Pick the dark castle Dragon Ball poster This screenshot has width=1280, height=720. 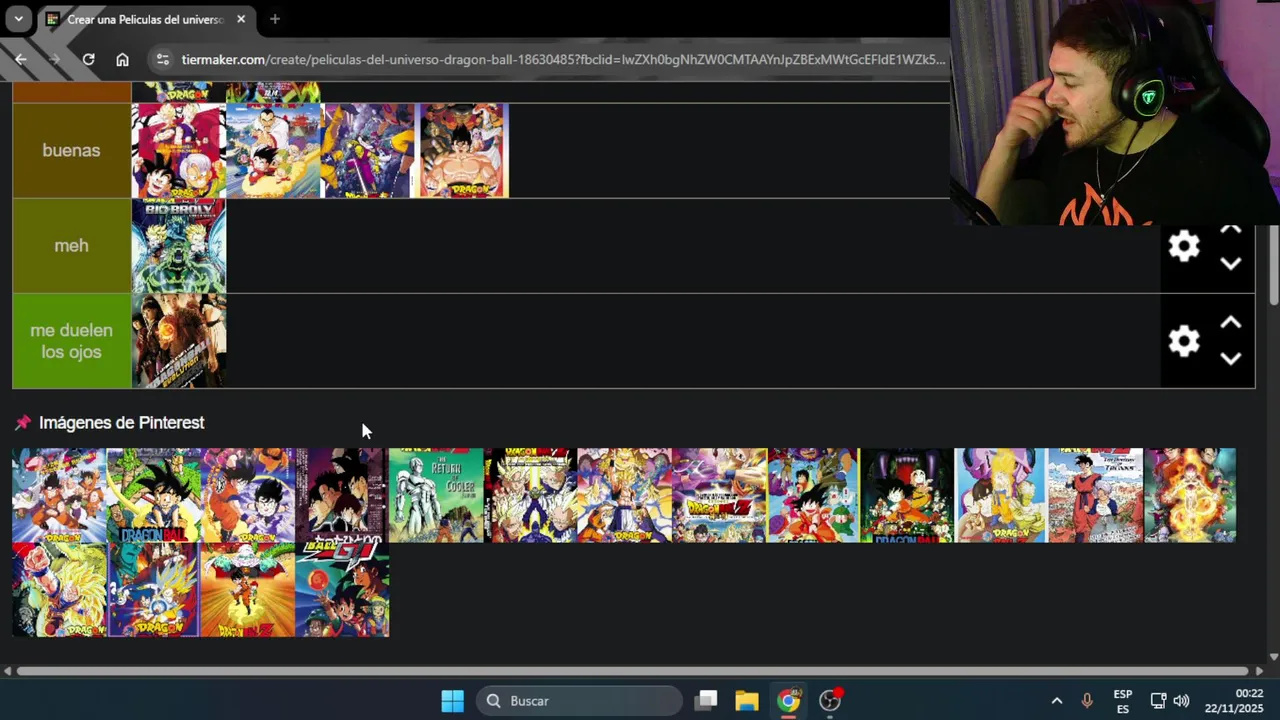(907, 495)
